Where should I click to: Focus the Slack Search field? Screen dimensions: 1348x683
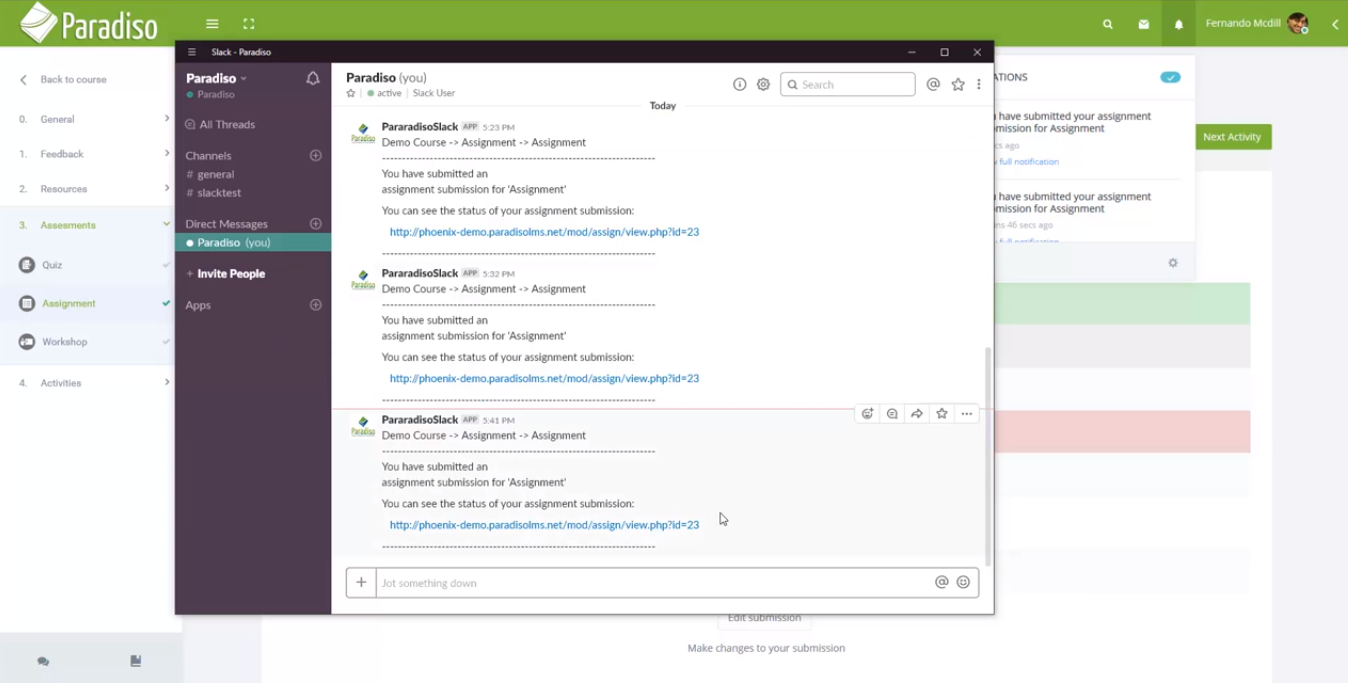click(848, 85)
